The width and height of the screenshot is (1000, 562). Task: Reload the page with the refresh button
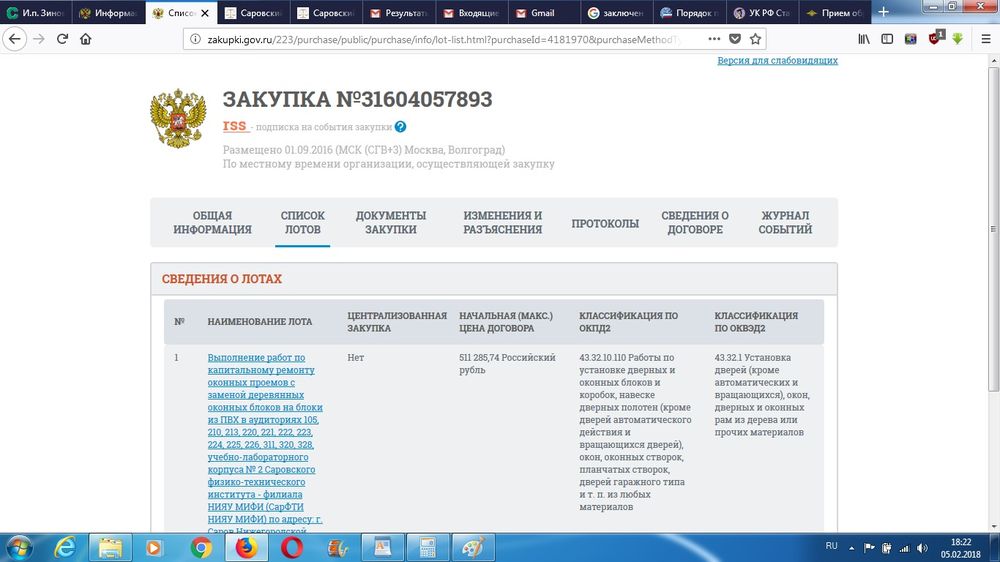point(62,39)
